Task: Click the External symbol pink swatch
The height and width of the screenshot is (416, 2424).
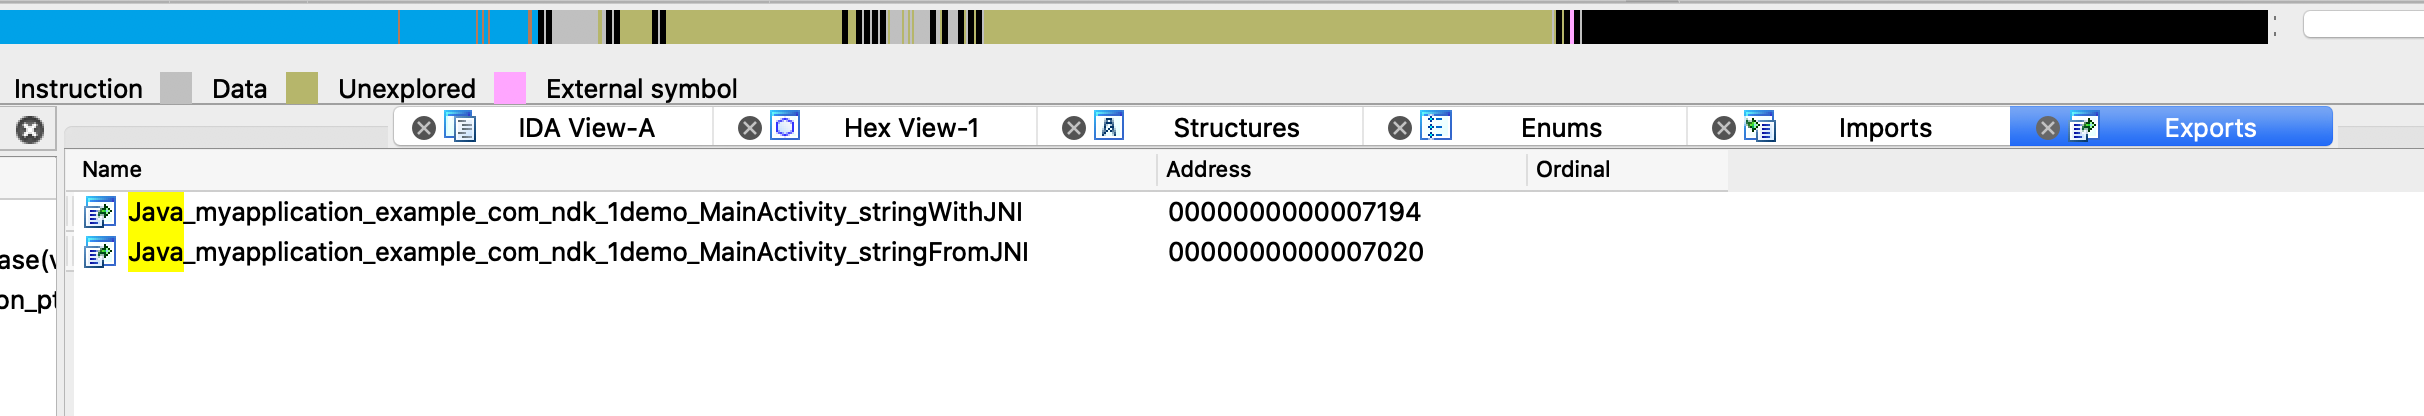Action: pos(510,88)
